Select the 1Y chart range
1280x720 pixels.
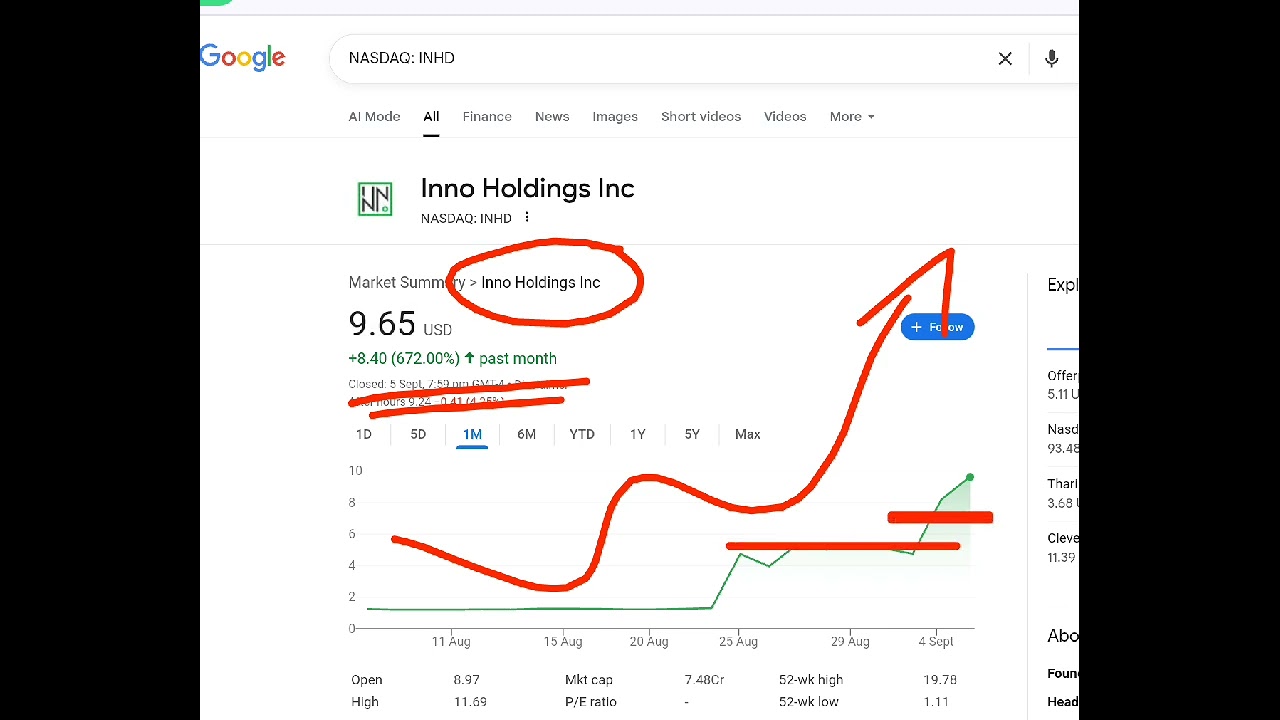(638, 434)
